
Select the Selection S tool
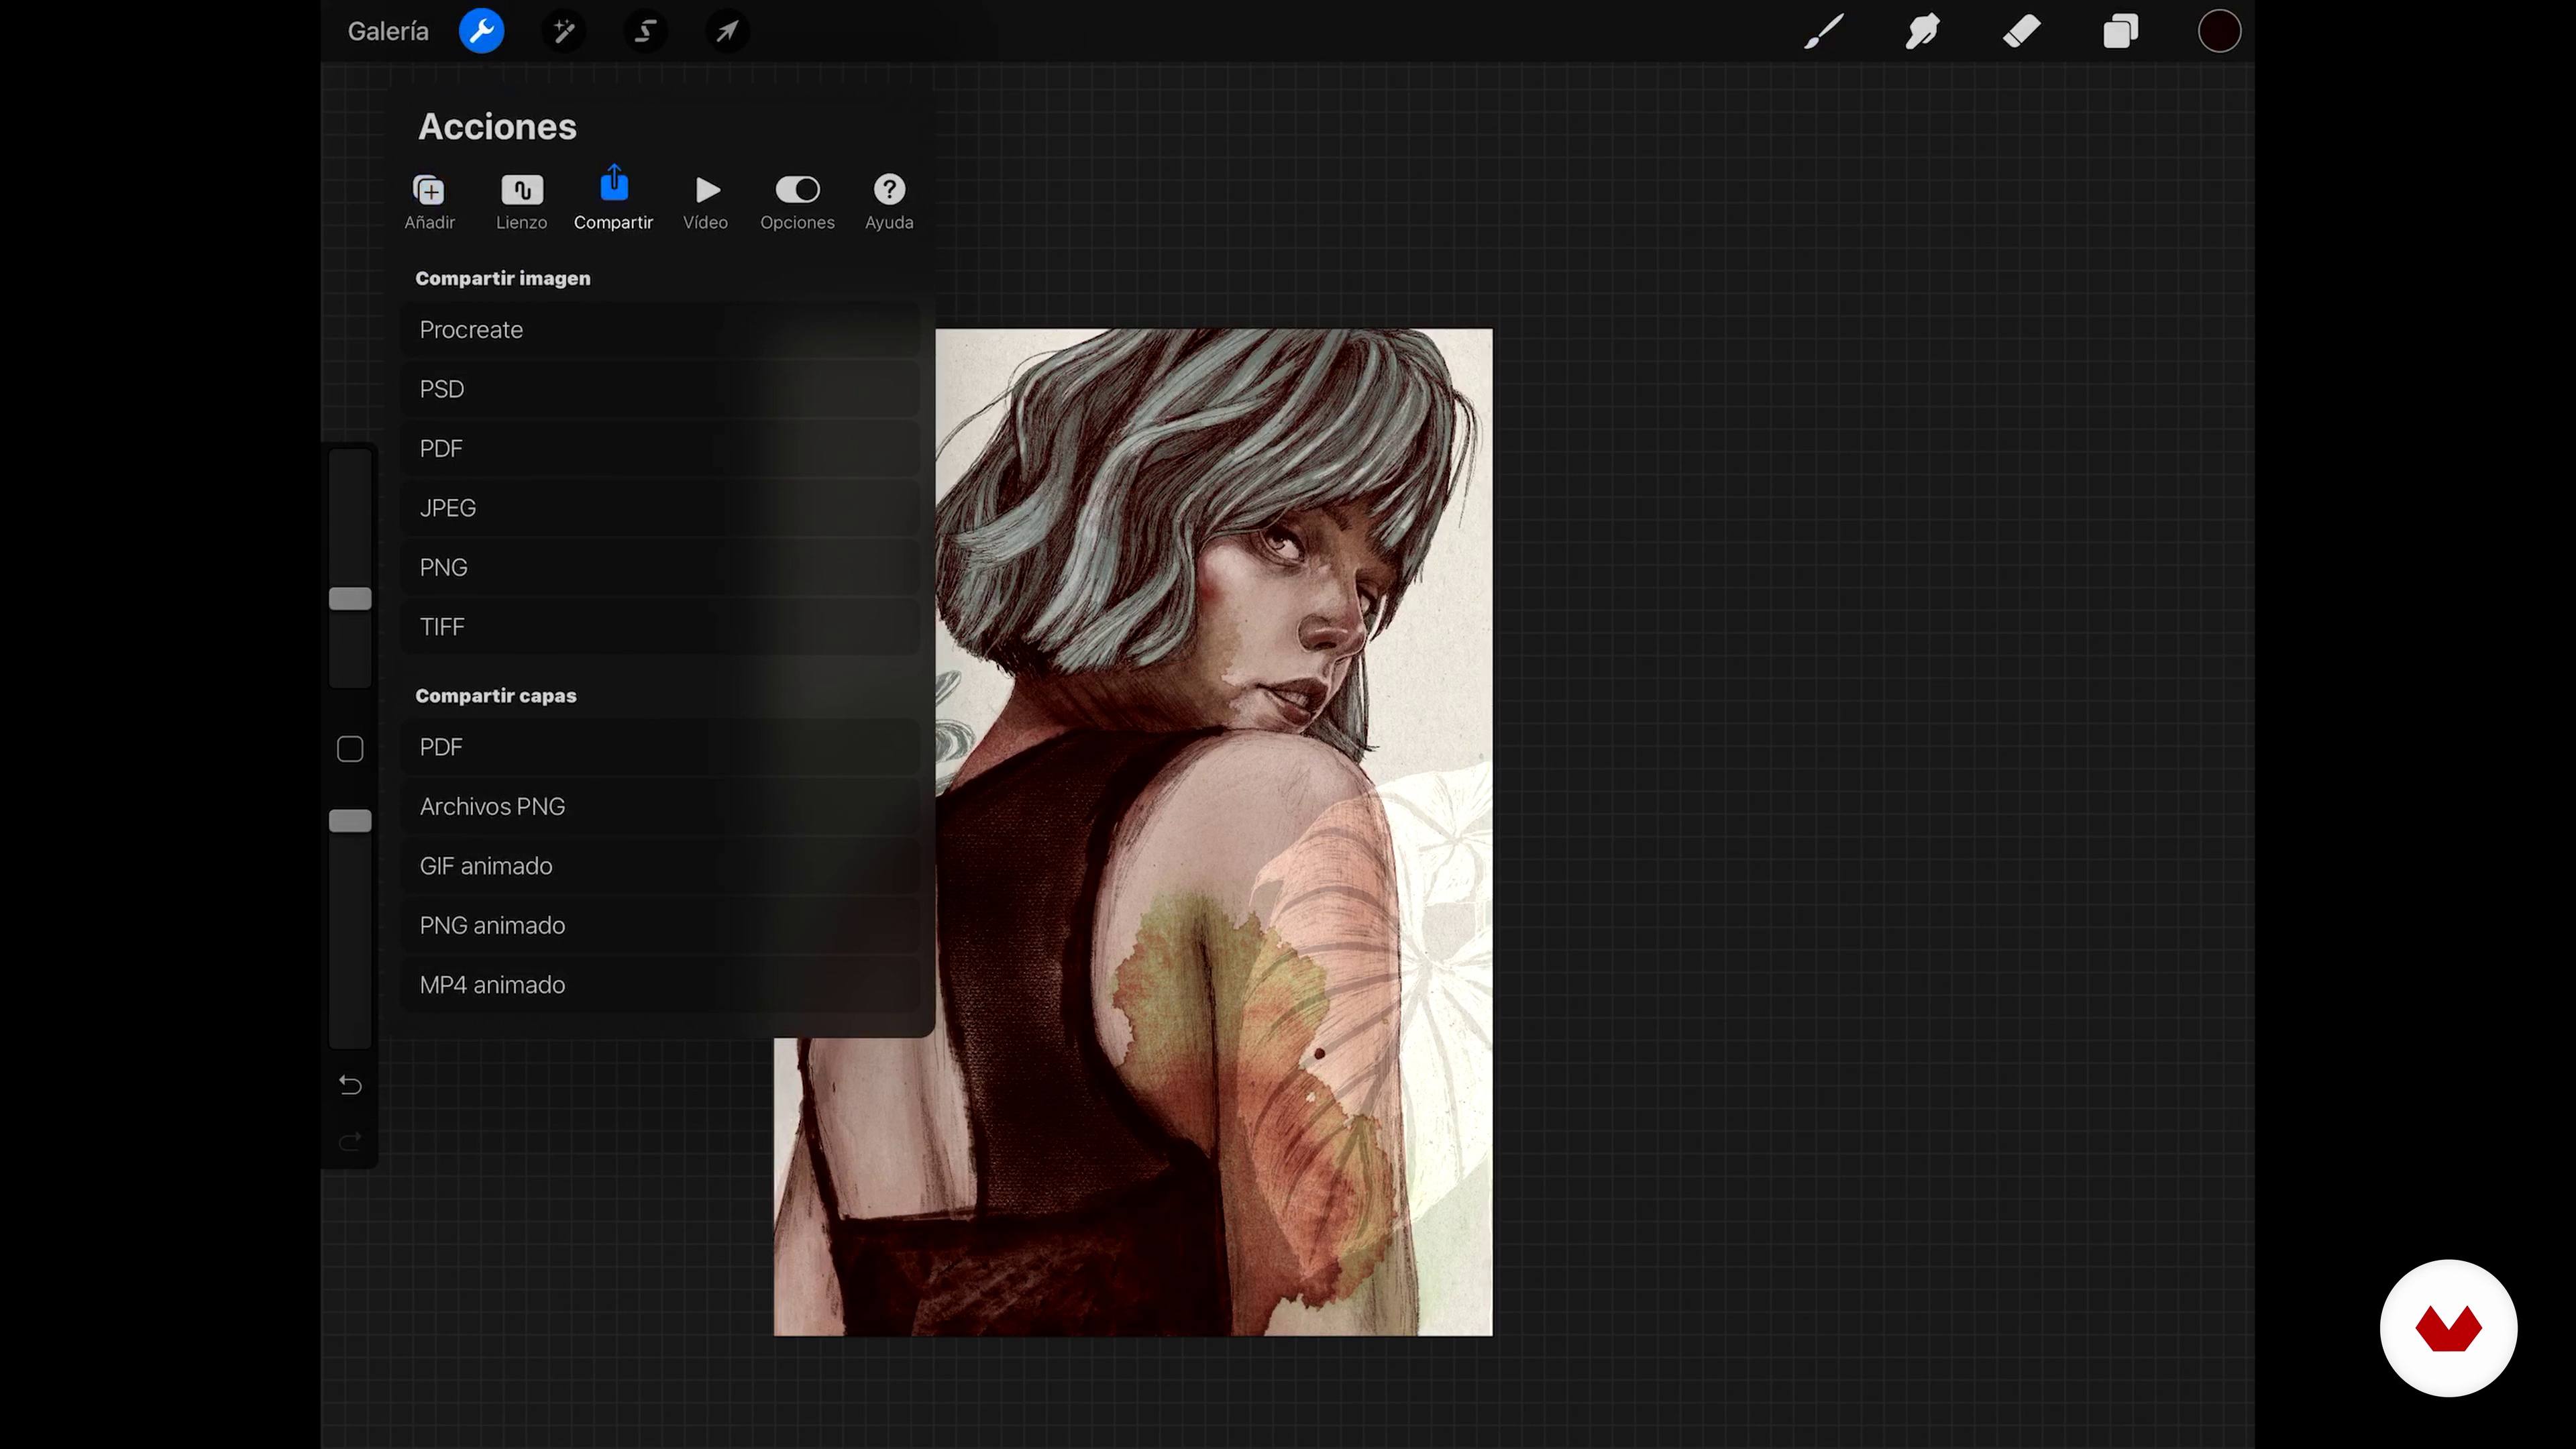click(646, 31)
